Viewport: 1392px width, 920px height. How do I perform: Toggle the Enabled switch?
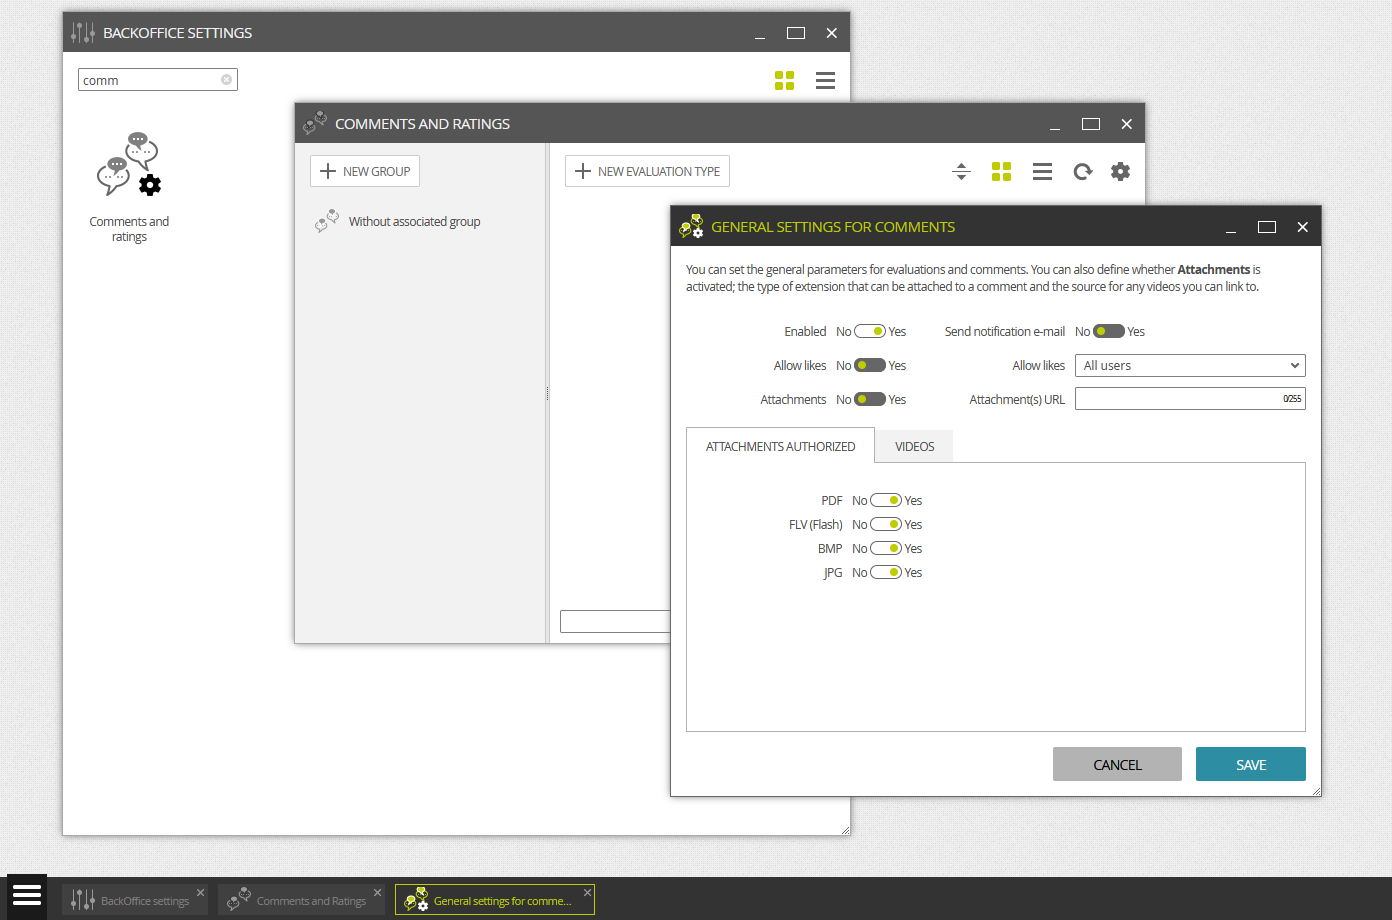(870, 331)
